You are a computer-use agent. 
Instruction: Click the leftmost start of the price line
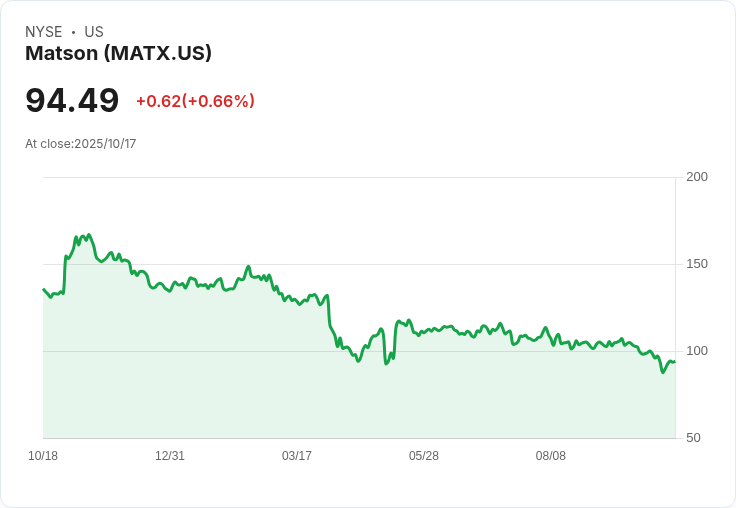tap(43, 289)
